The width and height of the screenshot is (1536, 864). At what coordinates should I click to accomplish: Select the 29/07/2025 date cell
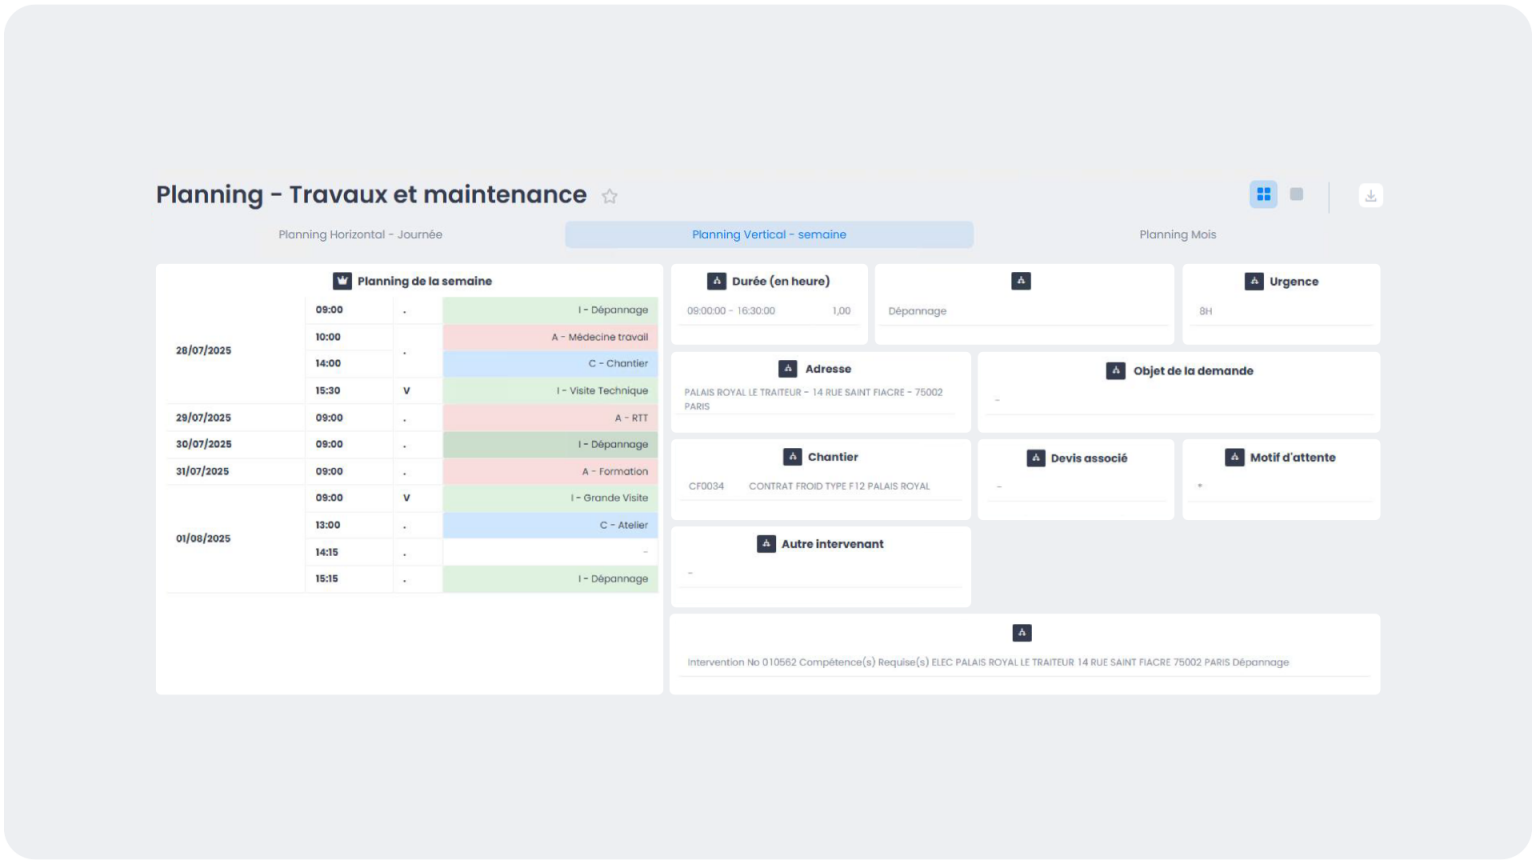(x=204, y=418)
